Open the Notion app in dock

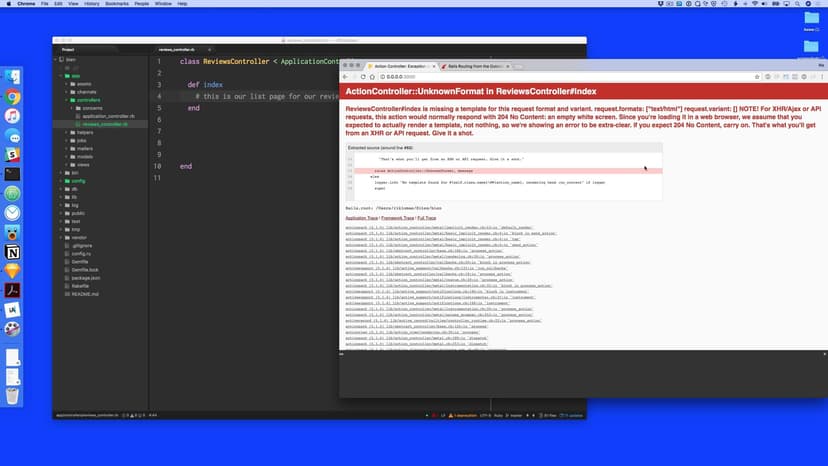pos(12,252)
